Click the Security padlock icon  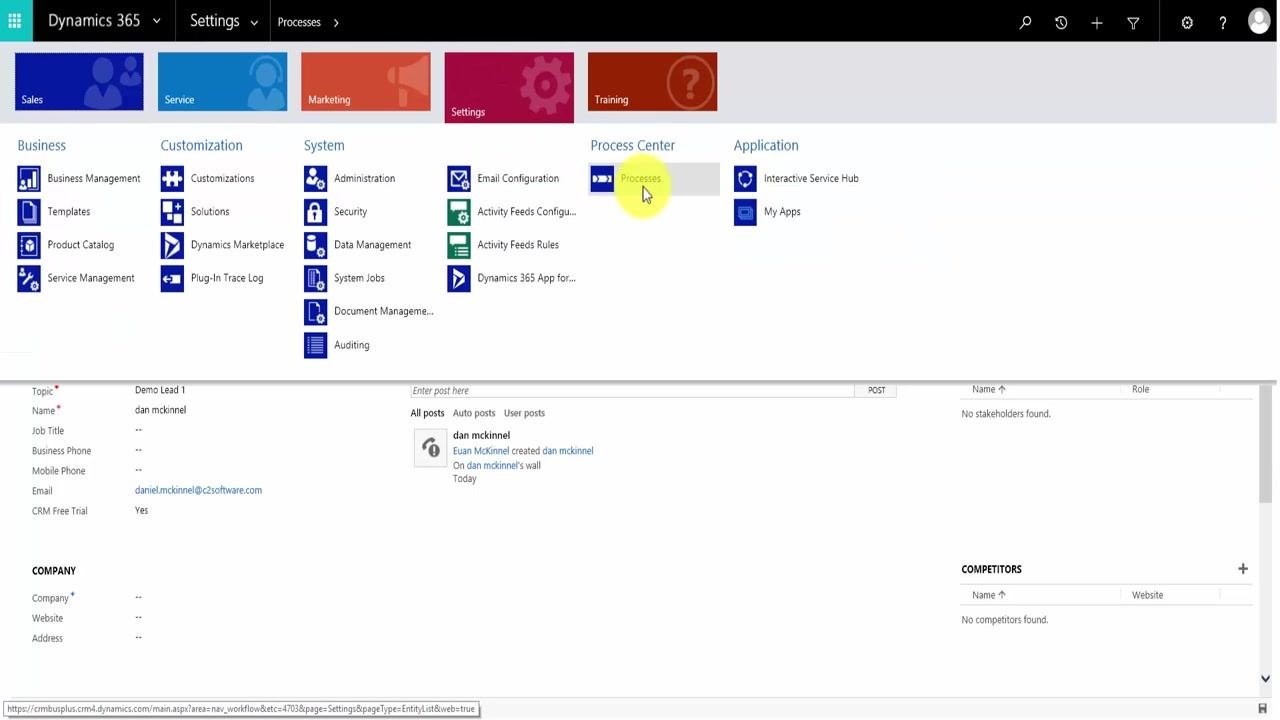coord(315,211)
